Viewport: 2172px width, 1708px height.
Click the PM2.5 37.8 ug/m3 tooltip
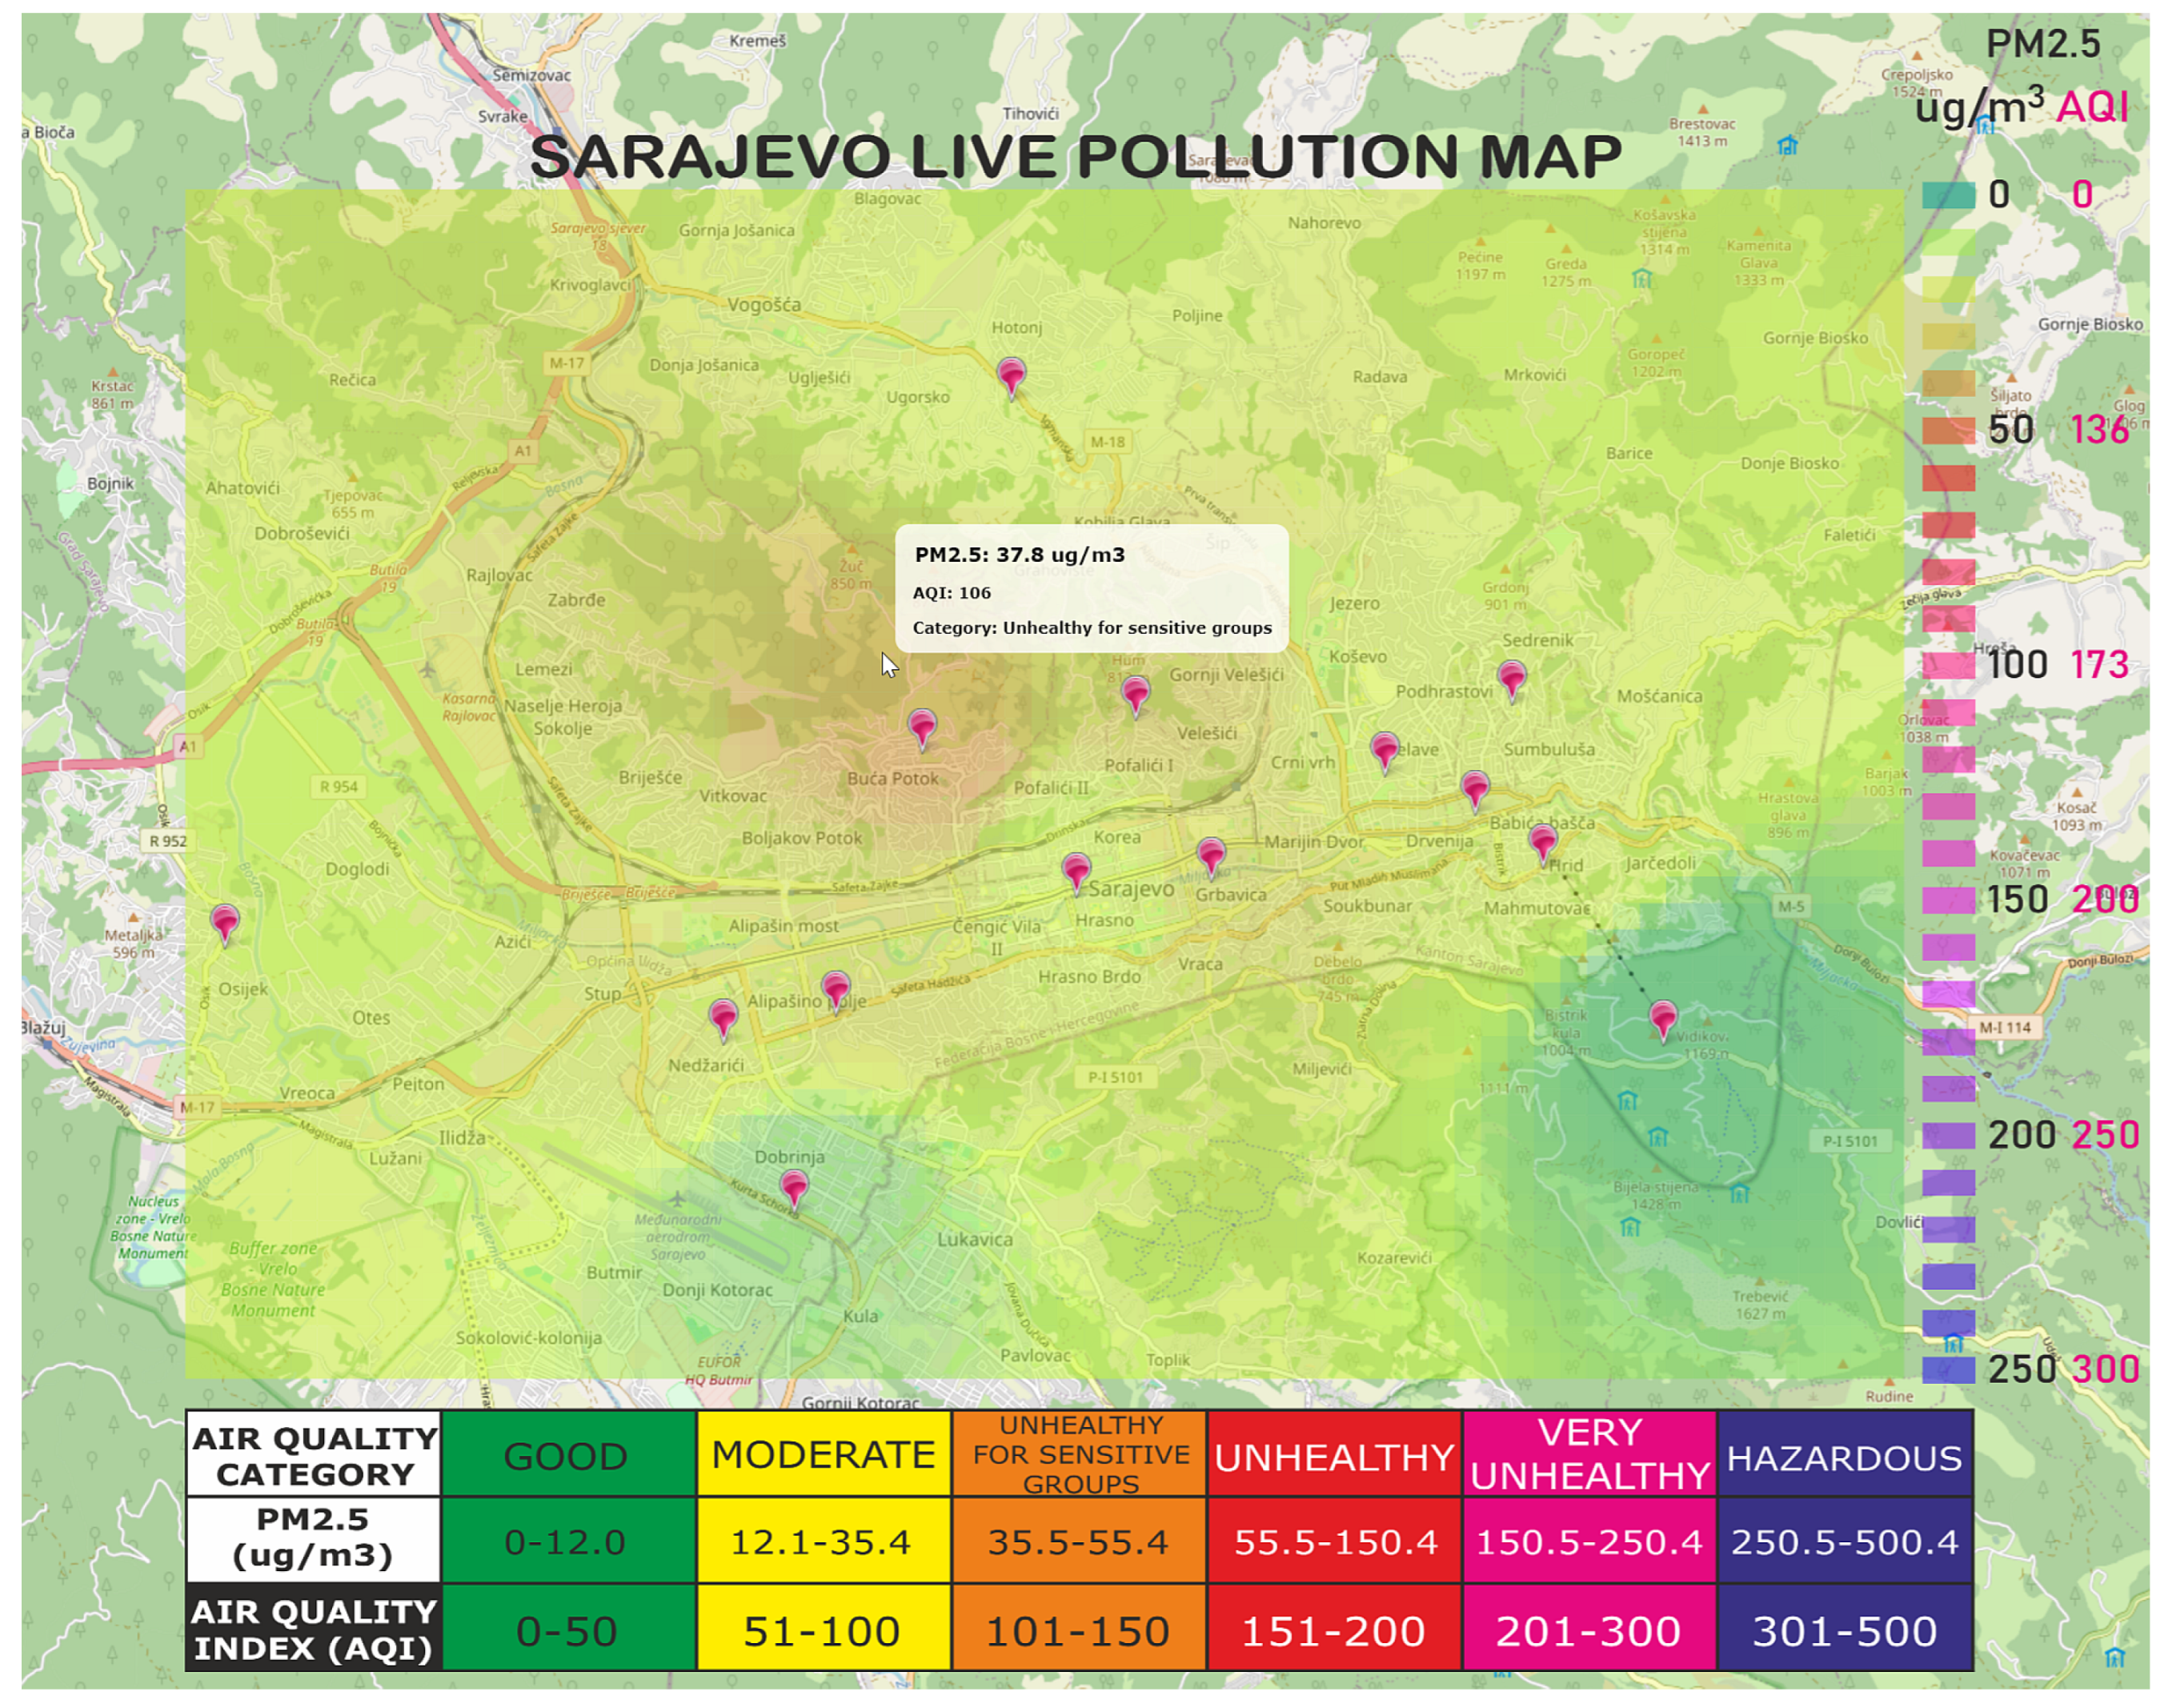pyautogui.click(x=1091, y=589)
